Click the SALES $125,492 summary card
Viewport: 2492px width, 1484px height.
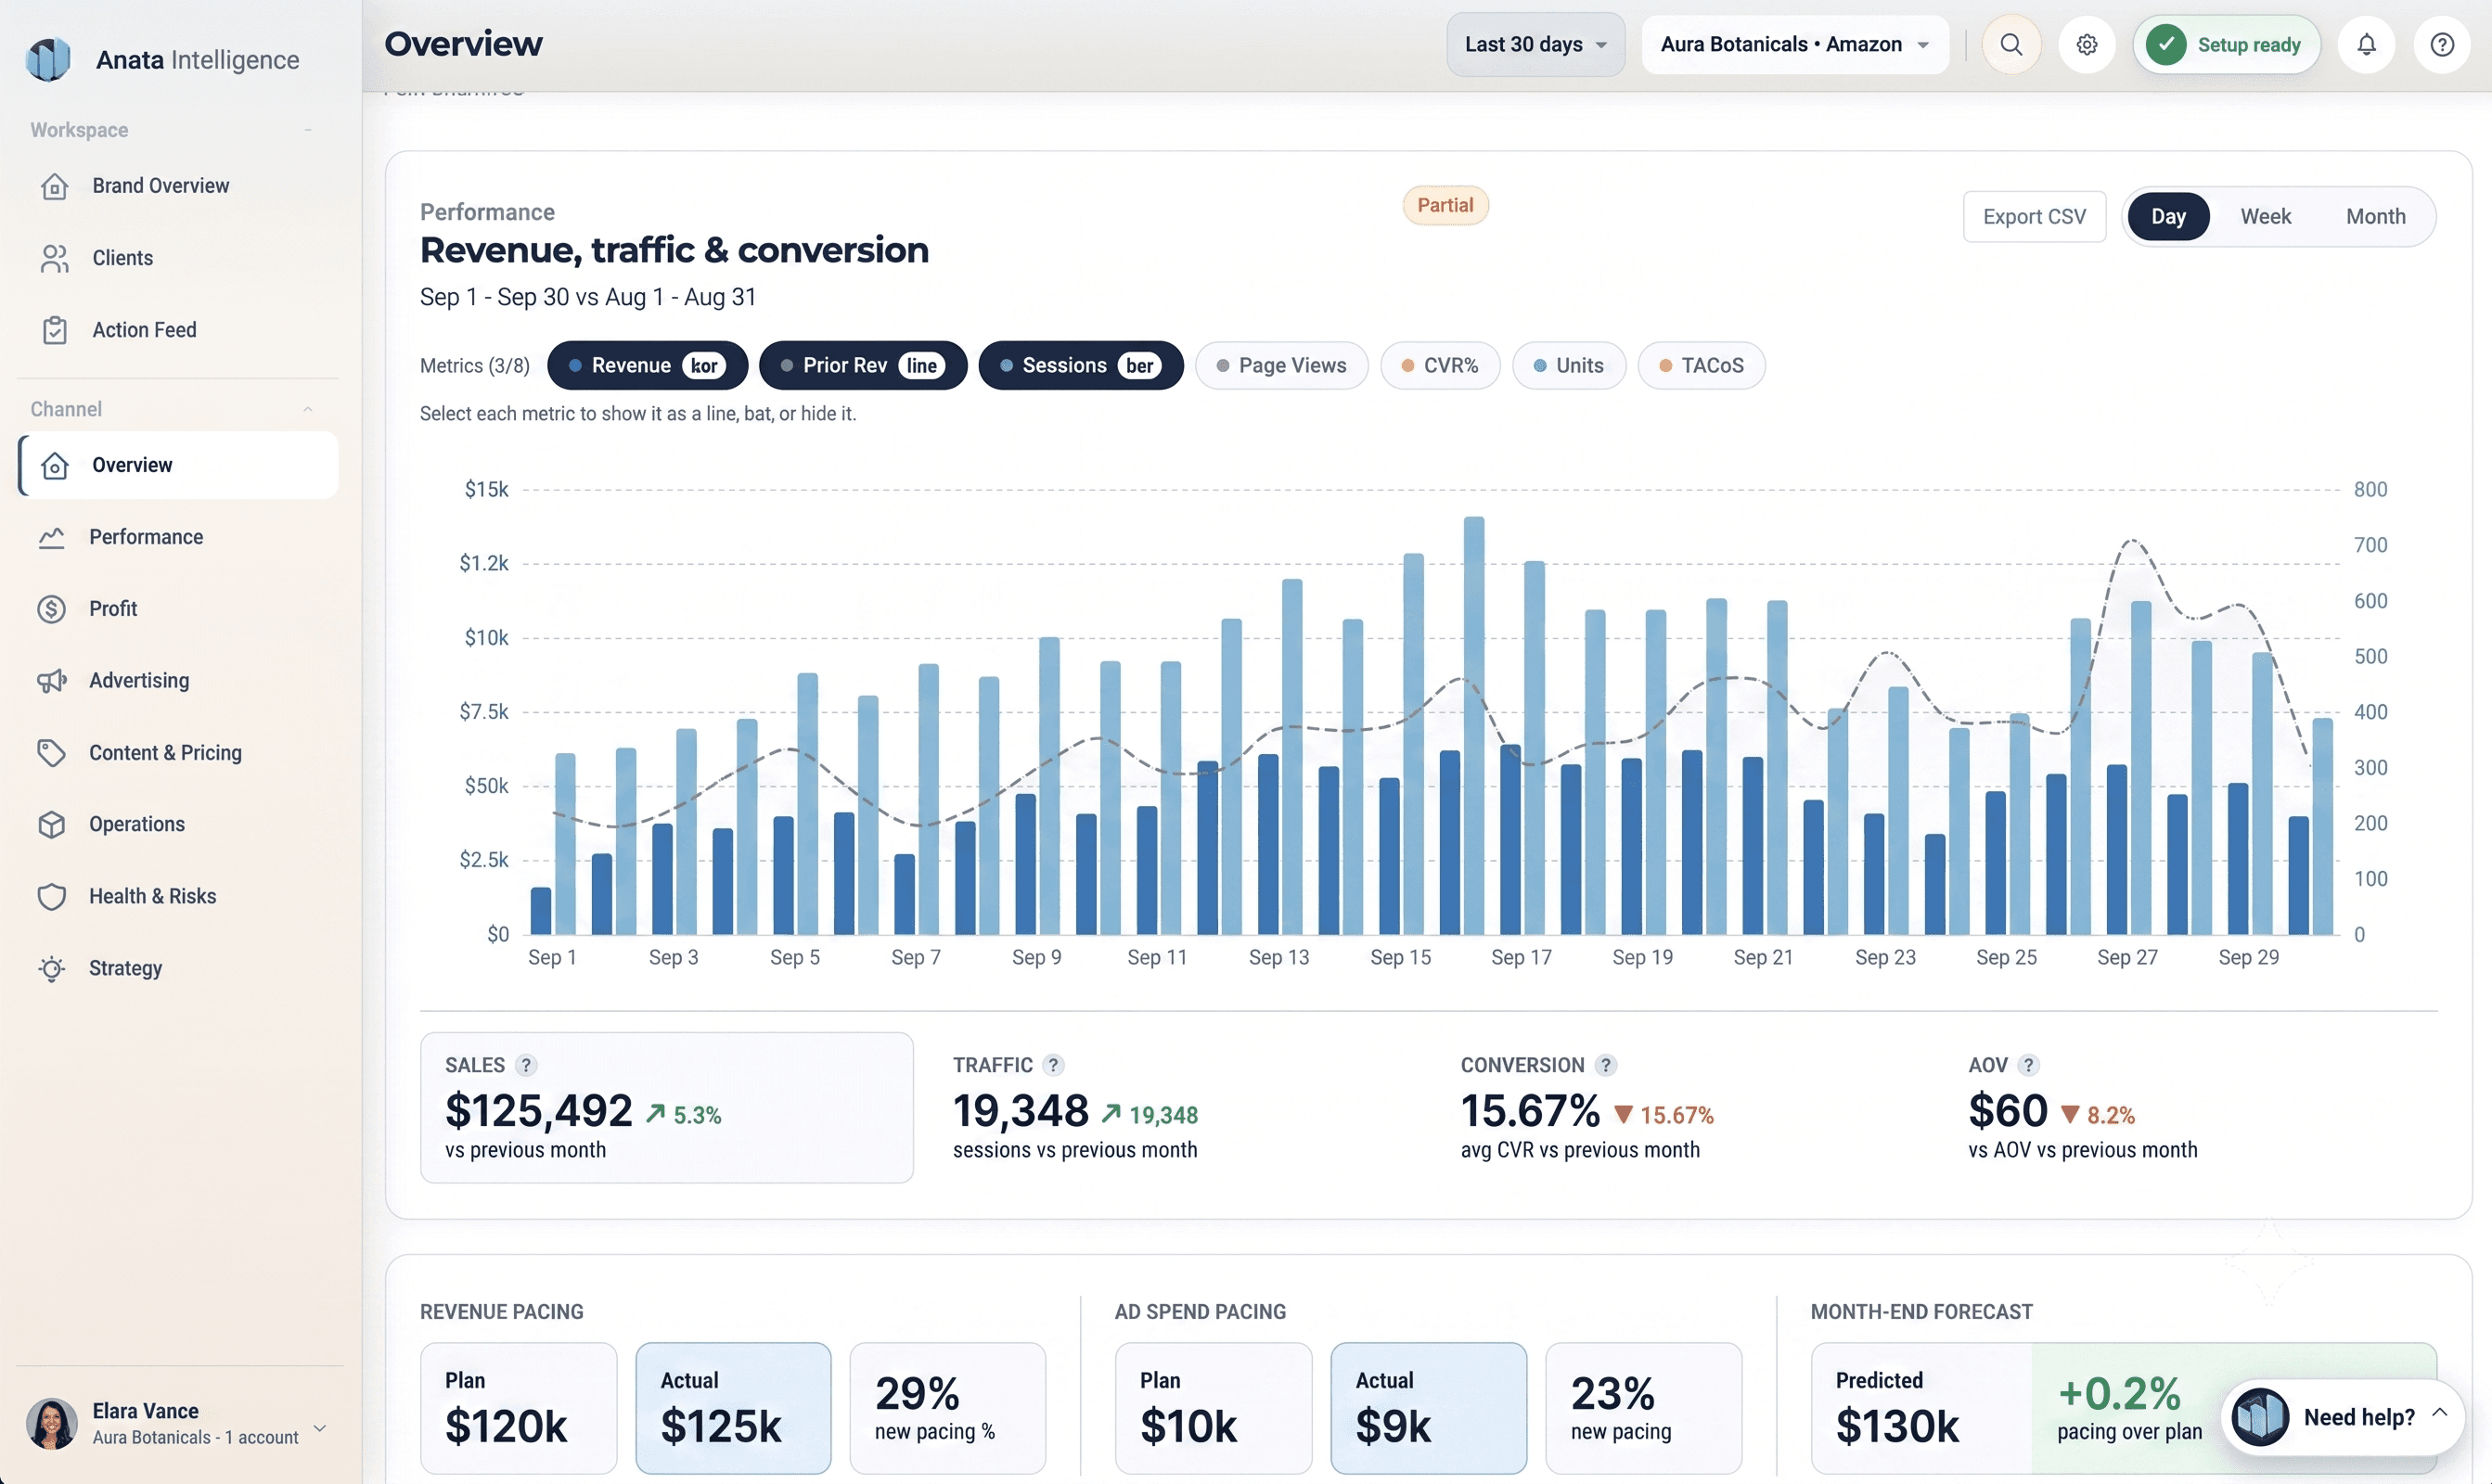(667, 1107)
